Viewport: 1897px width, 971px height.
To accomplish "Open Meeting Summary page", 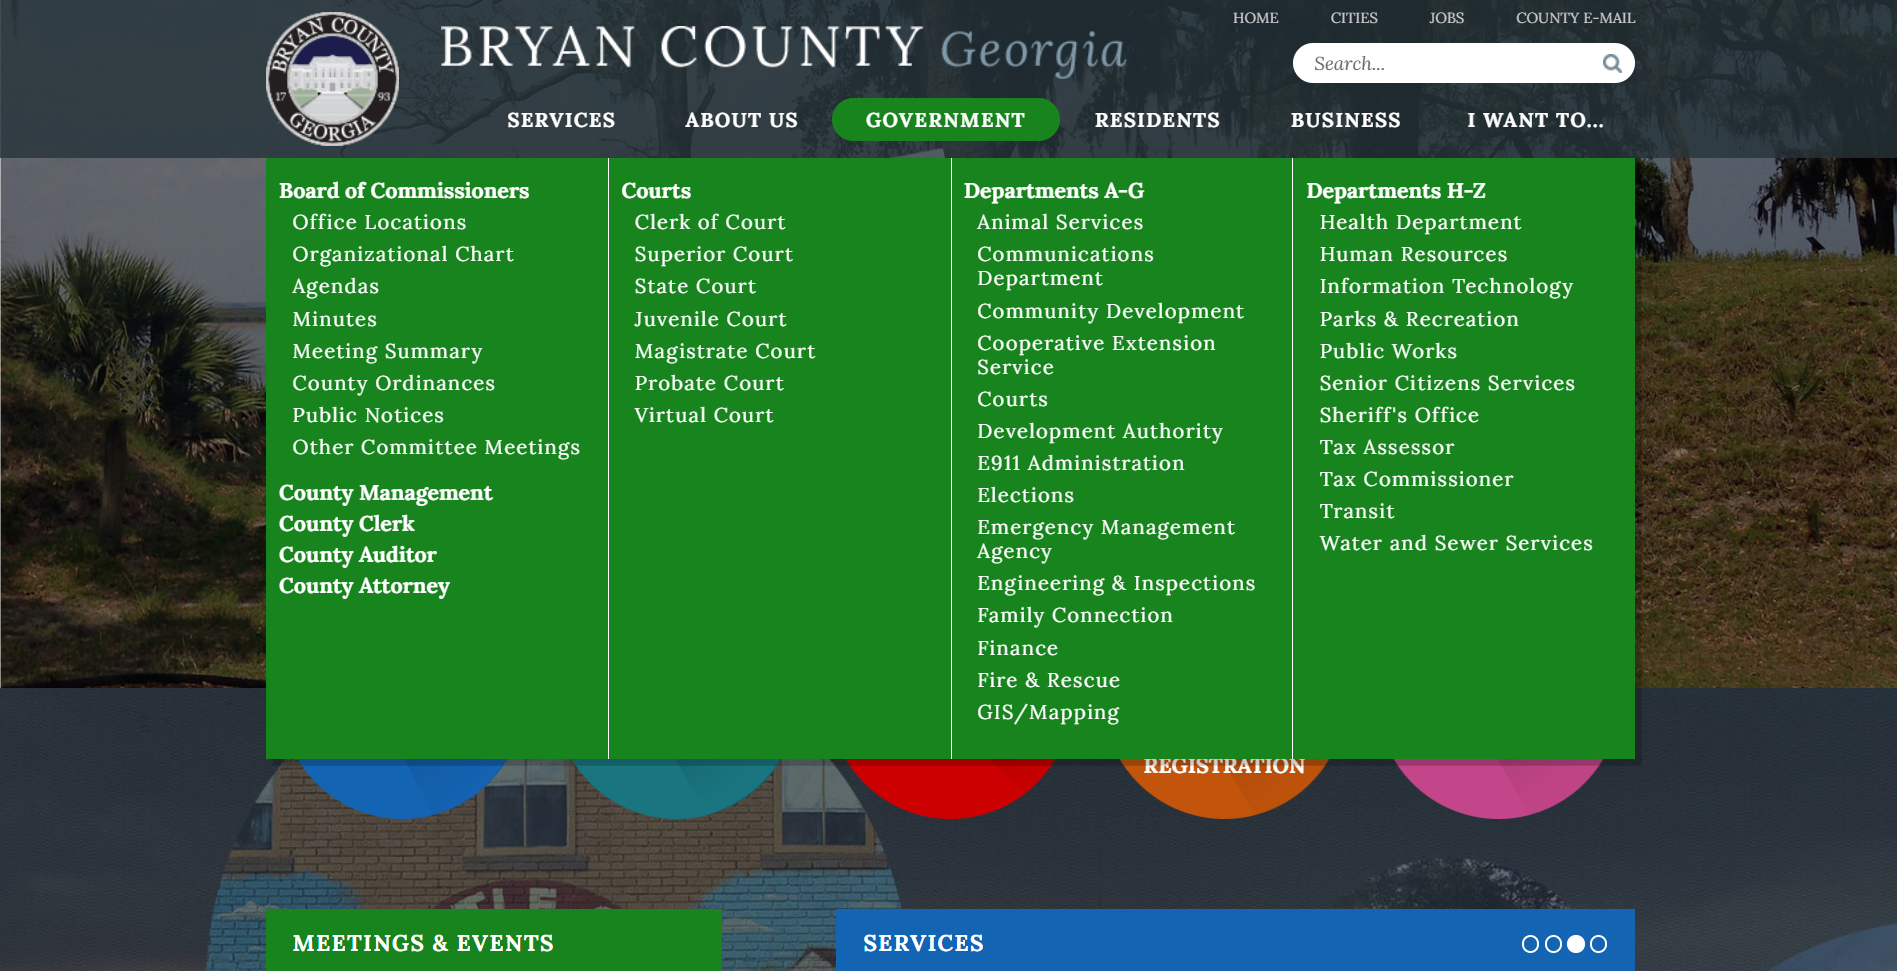I will click(x=387, y=351).
